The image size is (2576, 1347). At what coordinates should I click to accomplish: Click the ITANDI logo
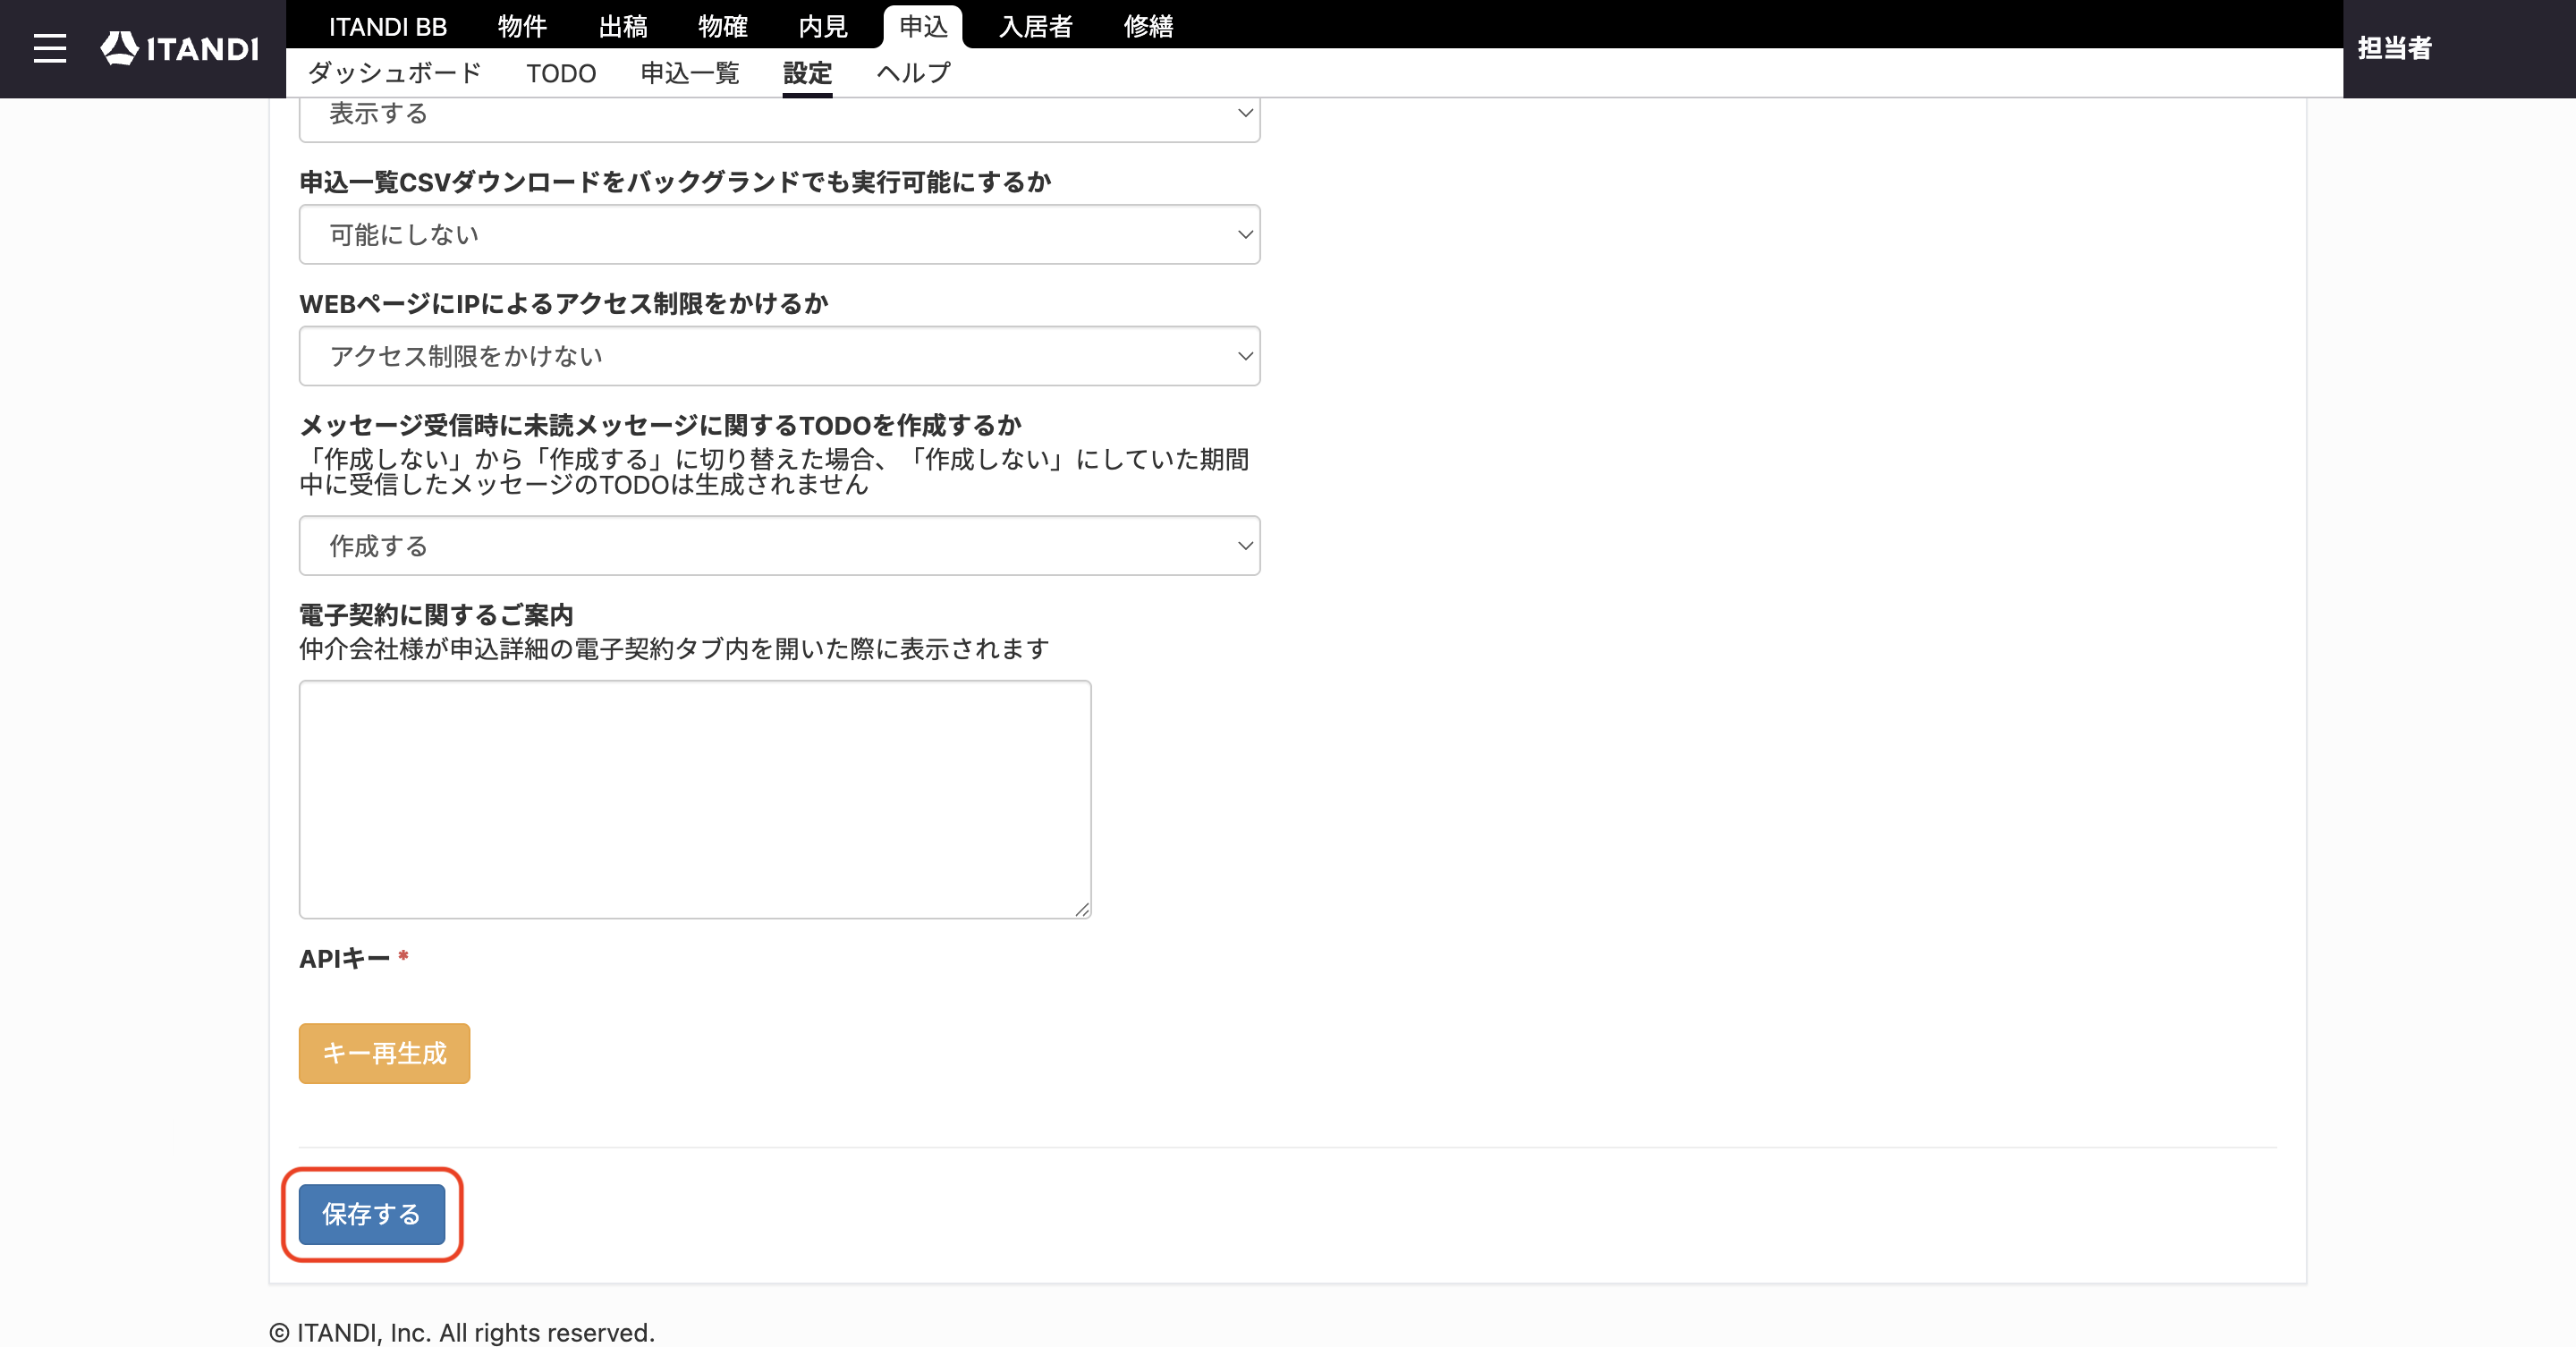click(x=180, y=48)
